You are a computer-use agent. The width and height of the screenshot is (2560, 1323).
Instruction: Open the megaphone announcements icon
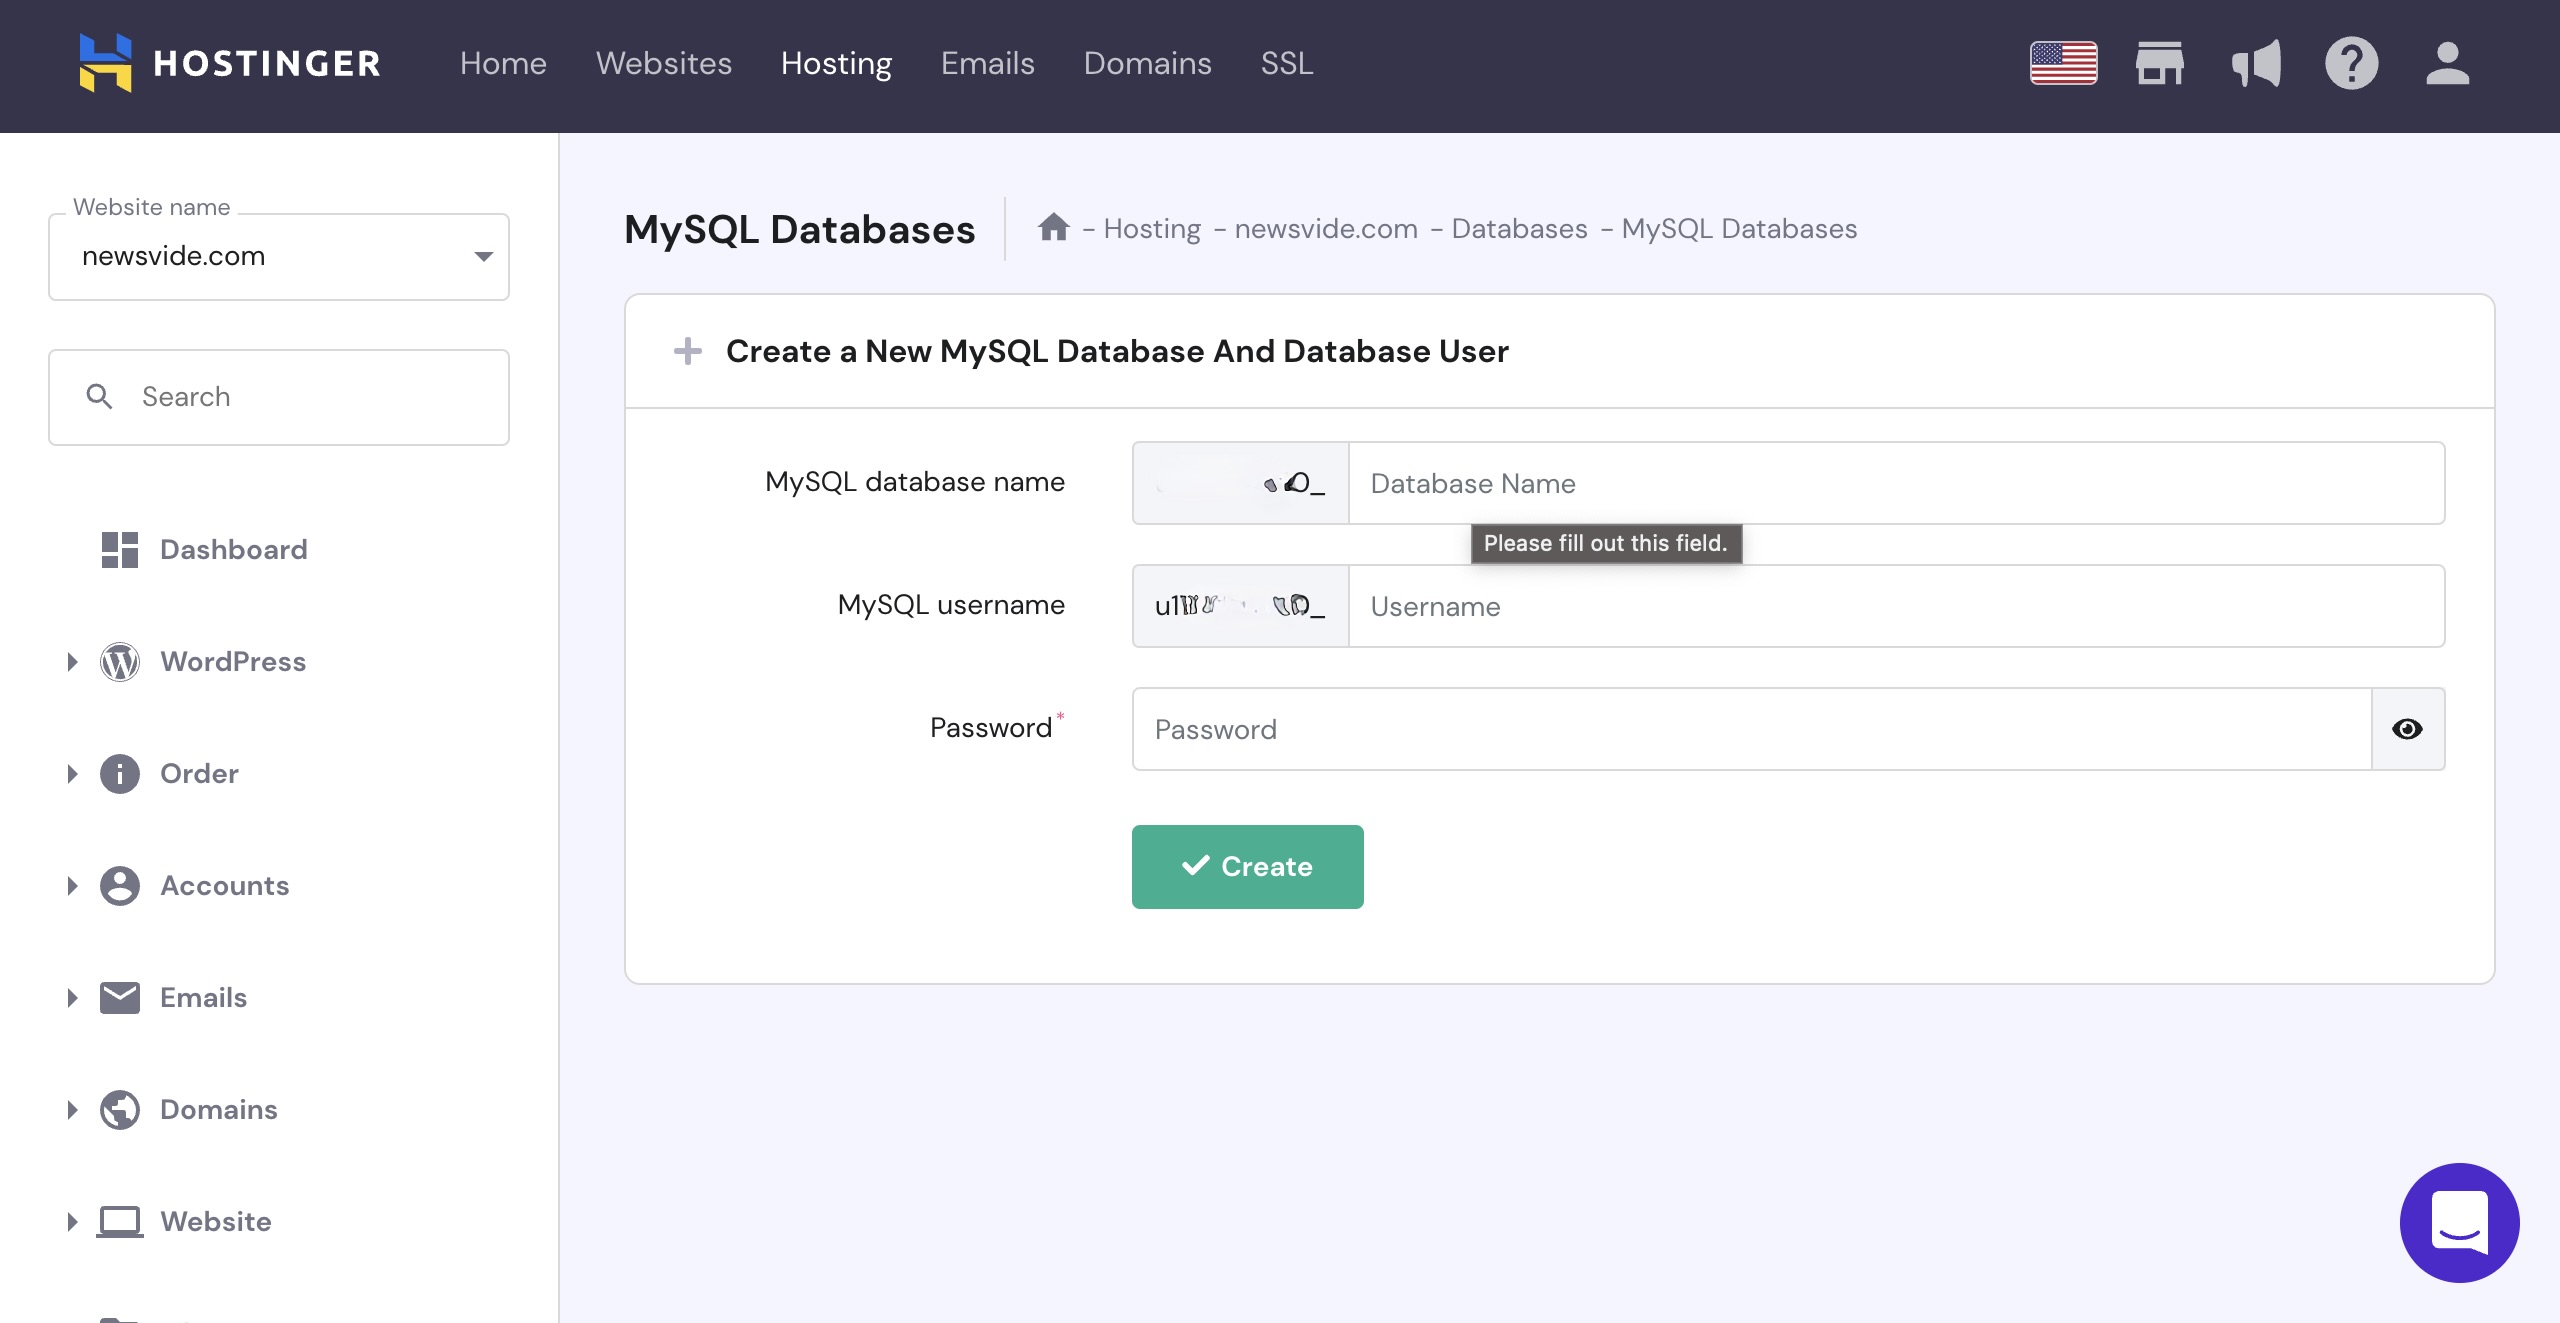2256,63
